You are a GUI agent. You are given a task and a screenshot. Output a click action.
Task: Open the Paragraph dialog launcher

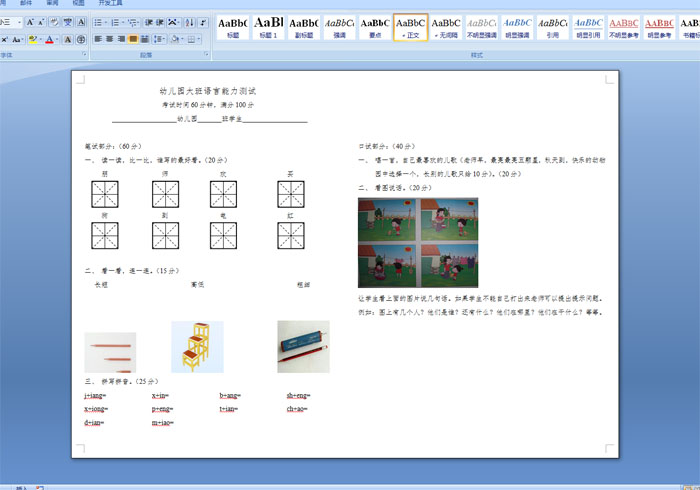206,54
